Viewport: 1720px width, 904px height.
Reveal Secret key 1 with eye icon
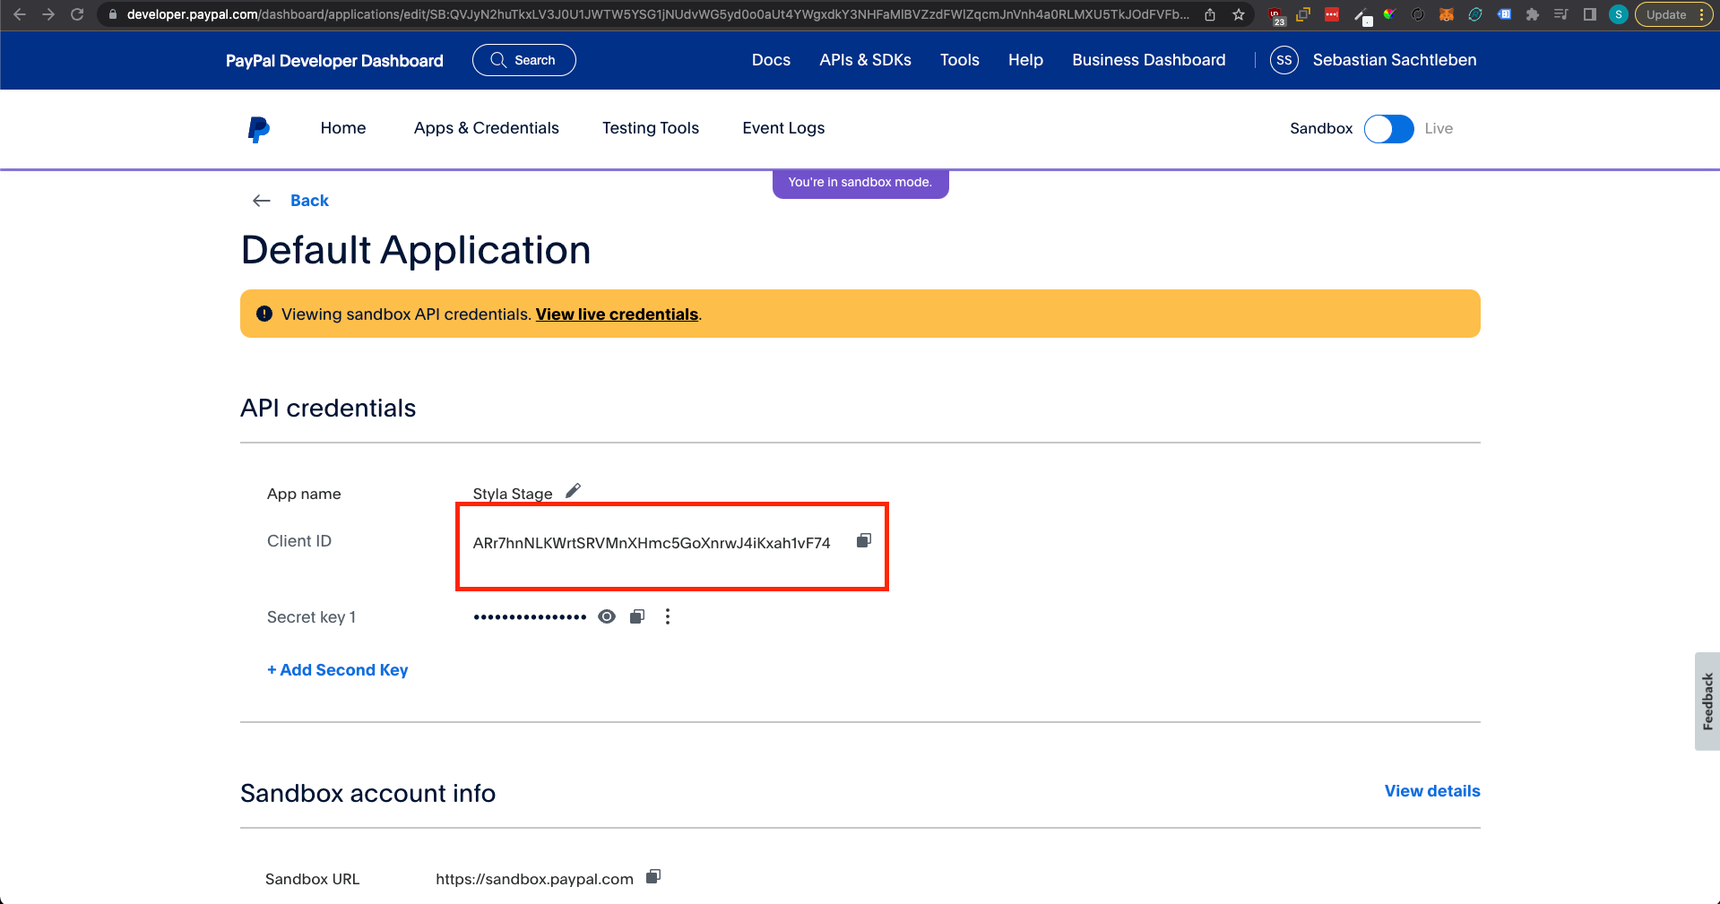[607, 617]
